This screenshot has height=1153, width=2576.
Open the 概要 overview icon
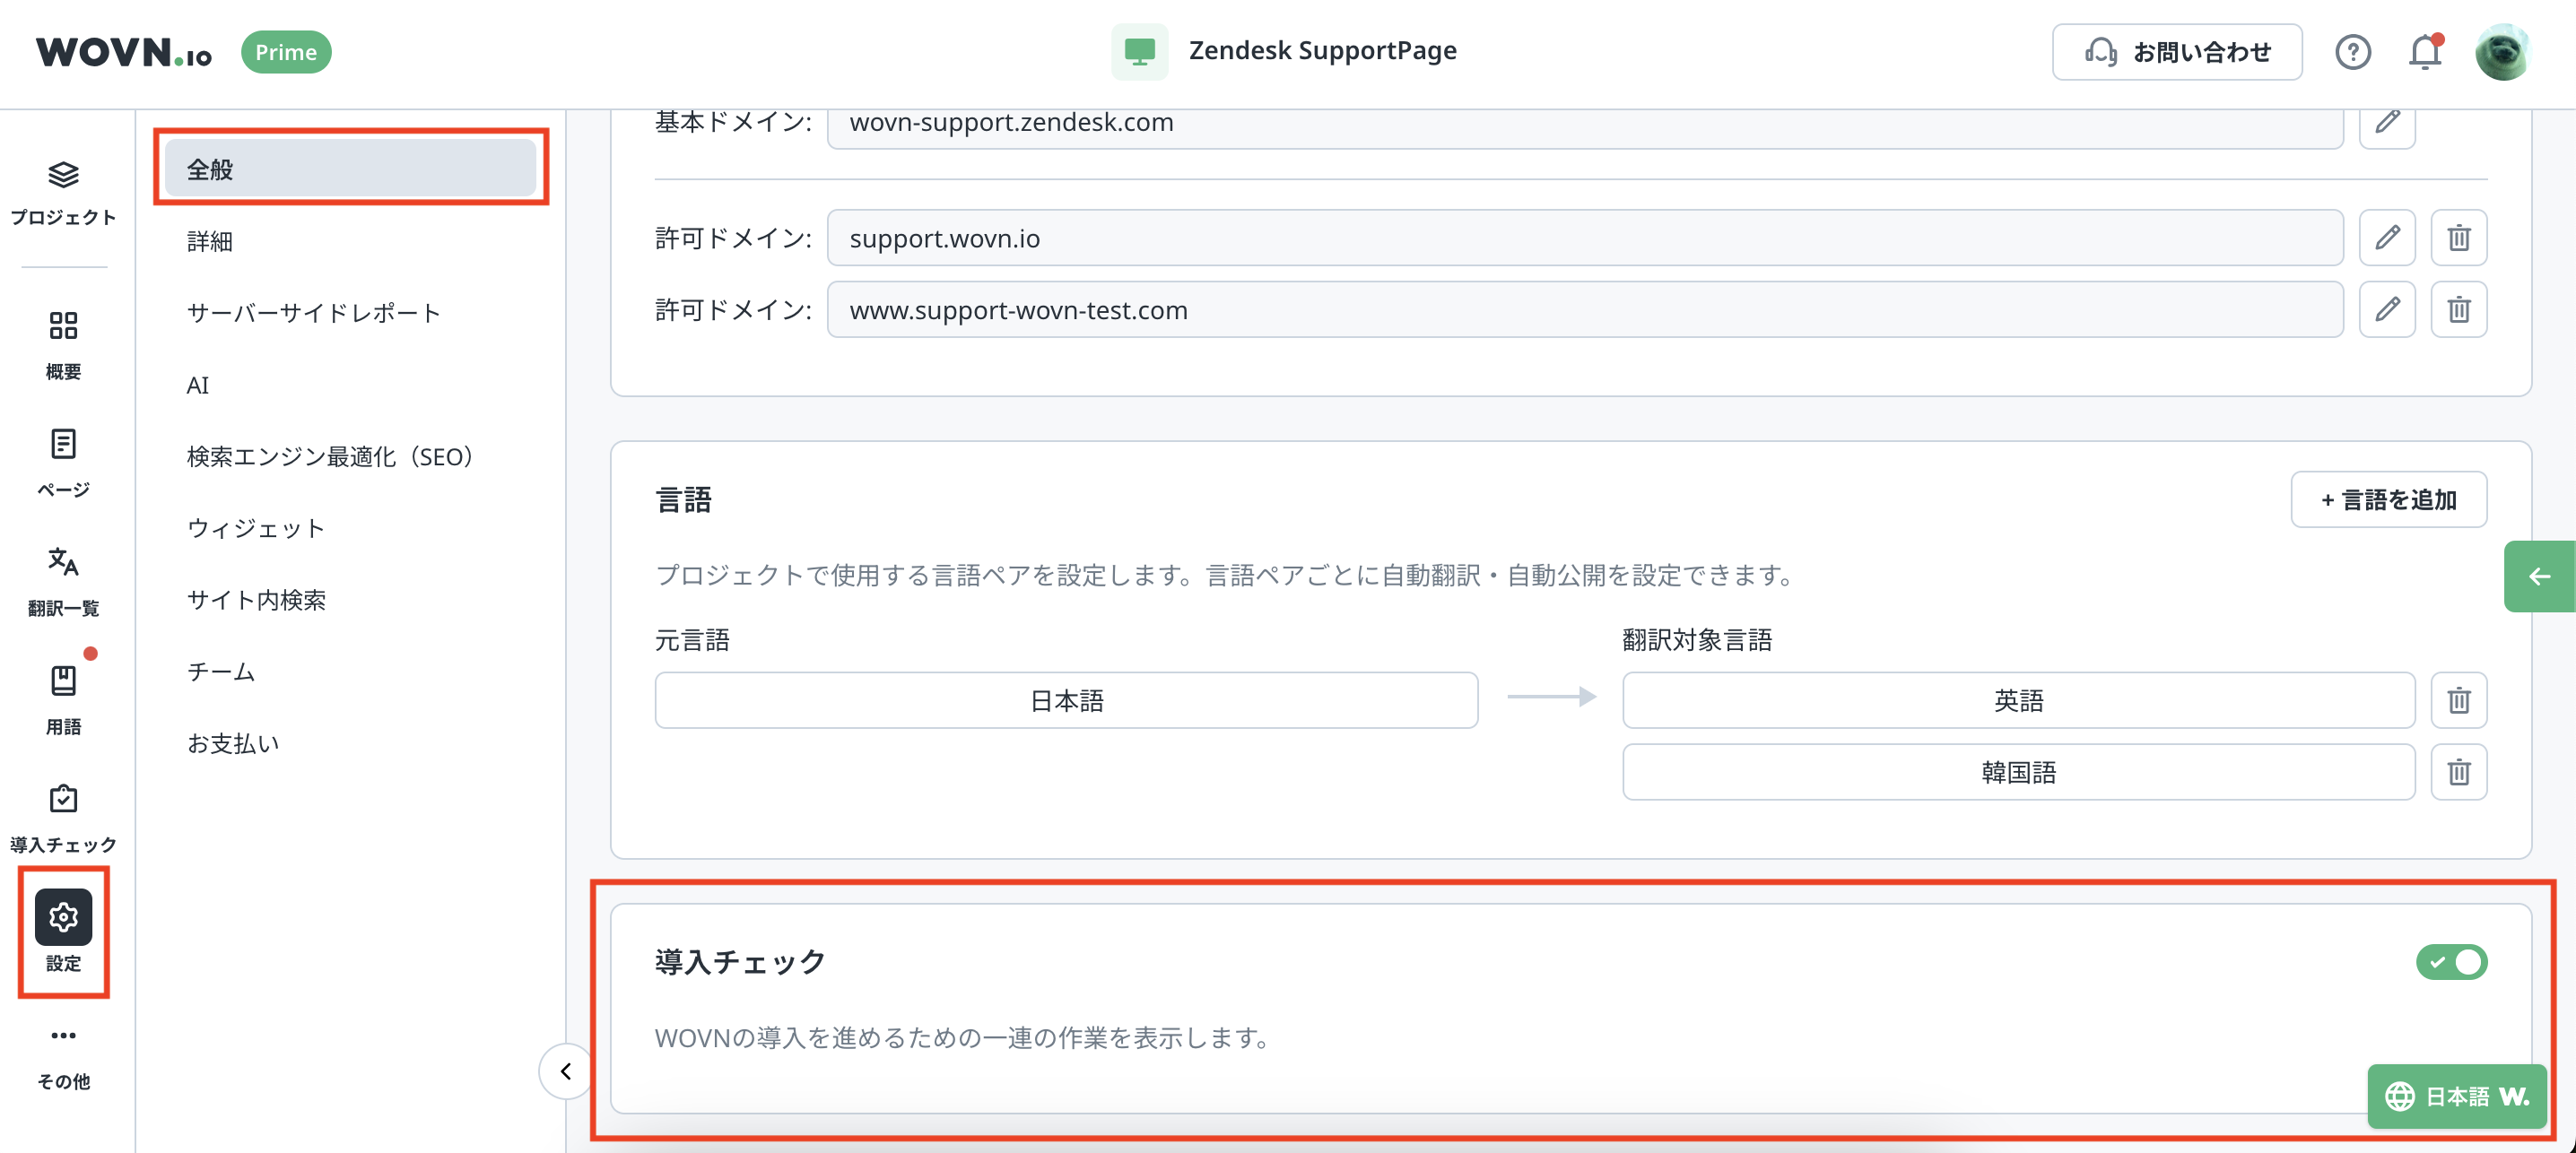63,326
